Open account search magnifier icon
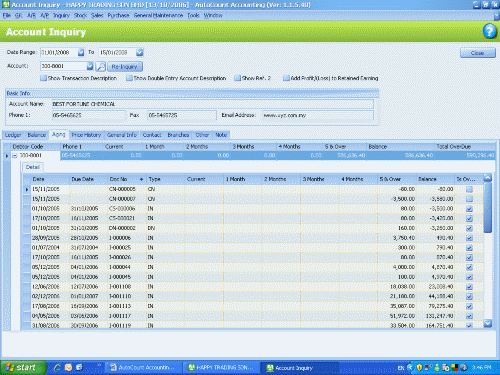 pyautogui.click(x=101, y=66)
